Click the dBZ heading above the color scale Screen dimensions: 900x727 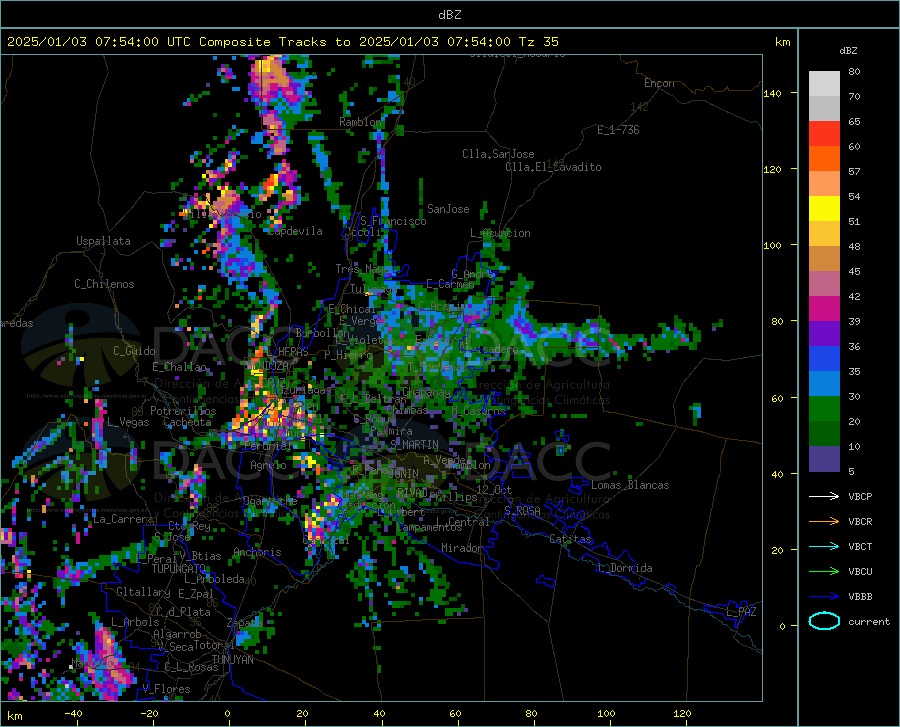pos(848,50)
